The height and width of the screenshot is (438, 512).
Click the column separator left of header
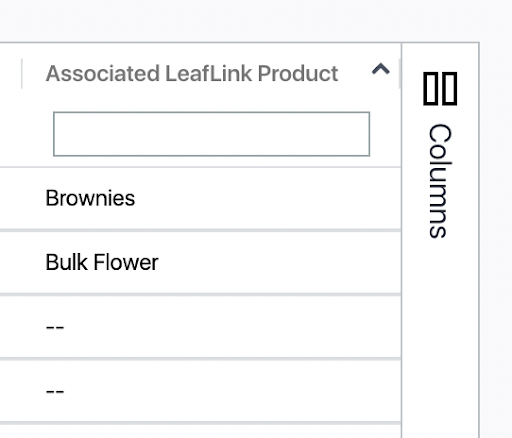[22, 74]
